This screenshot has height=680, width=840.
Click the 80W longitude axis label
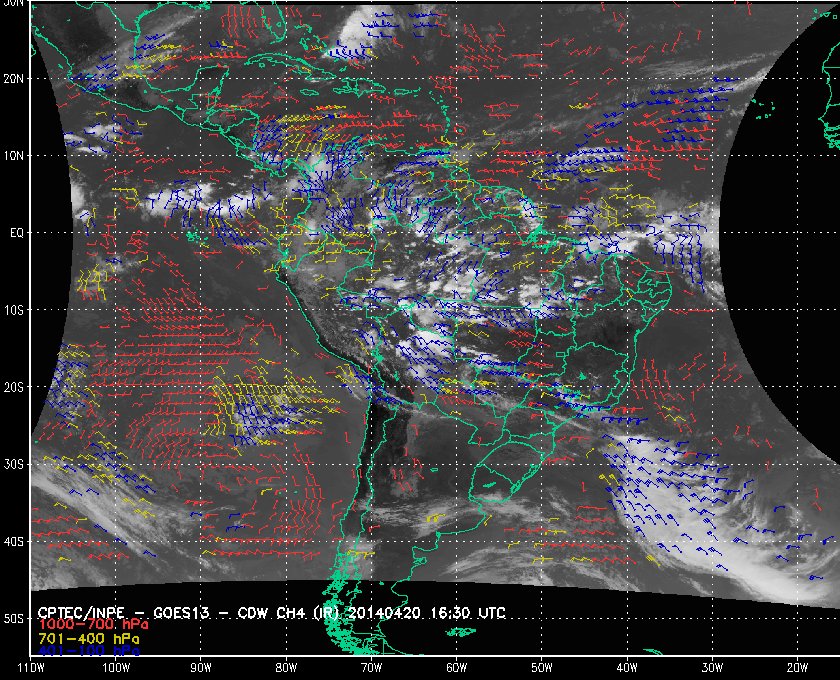(x=286, y=668)
